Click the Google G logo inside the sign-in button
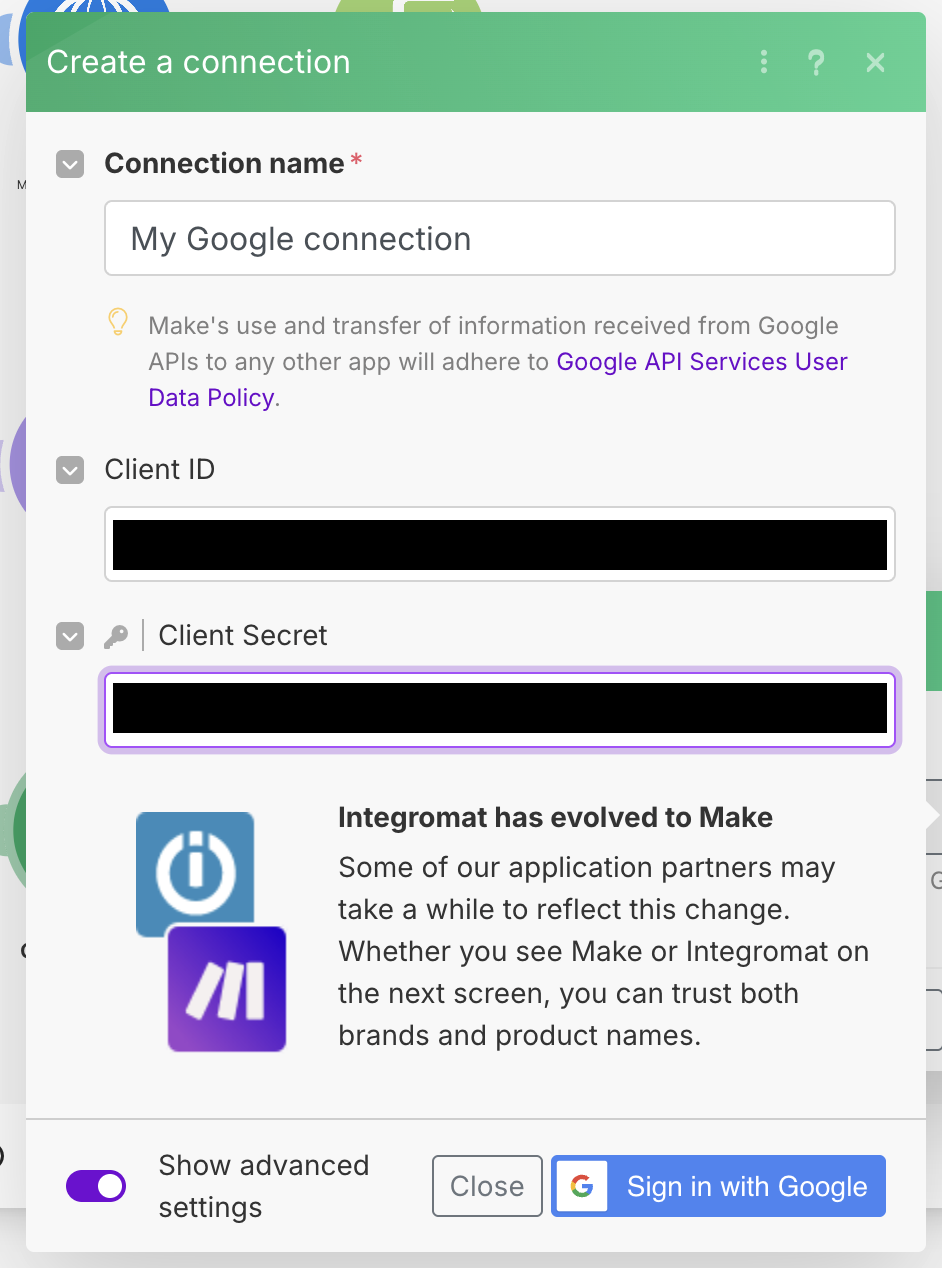Screen dimensions: 942x1268 click(581, 1185)
